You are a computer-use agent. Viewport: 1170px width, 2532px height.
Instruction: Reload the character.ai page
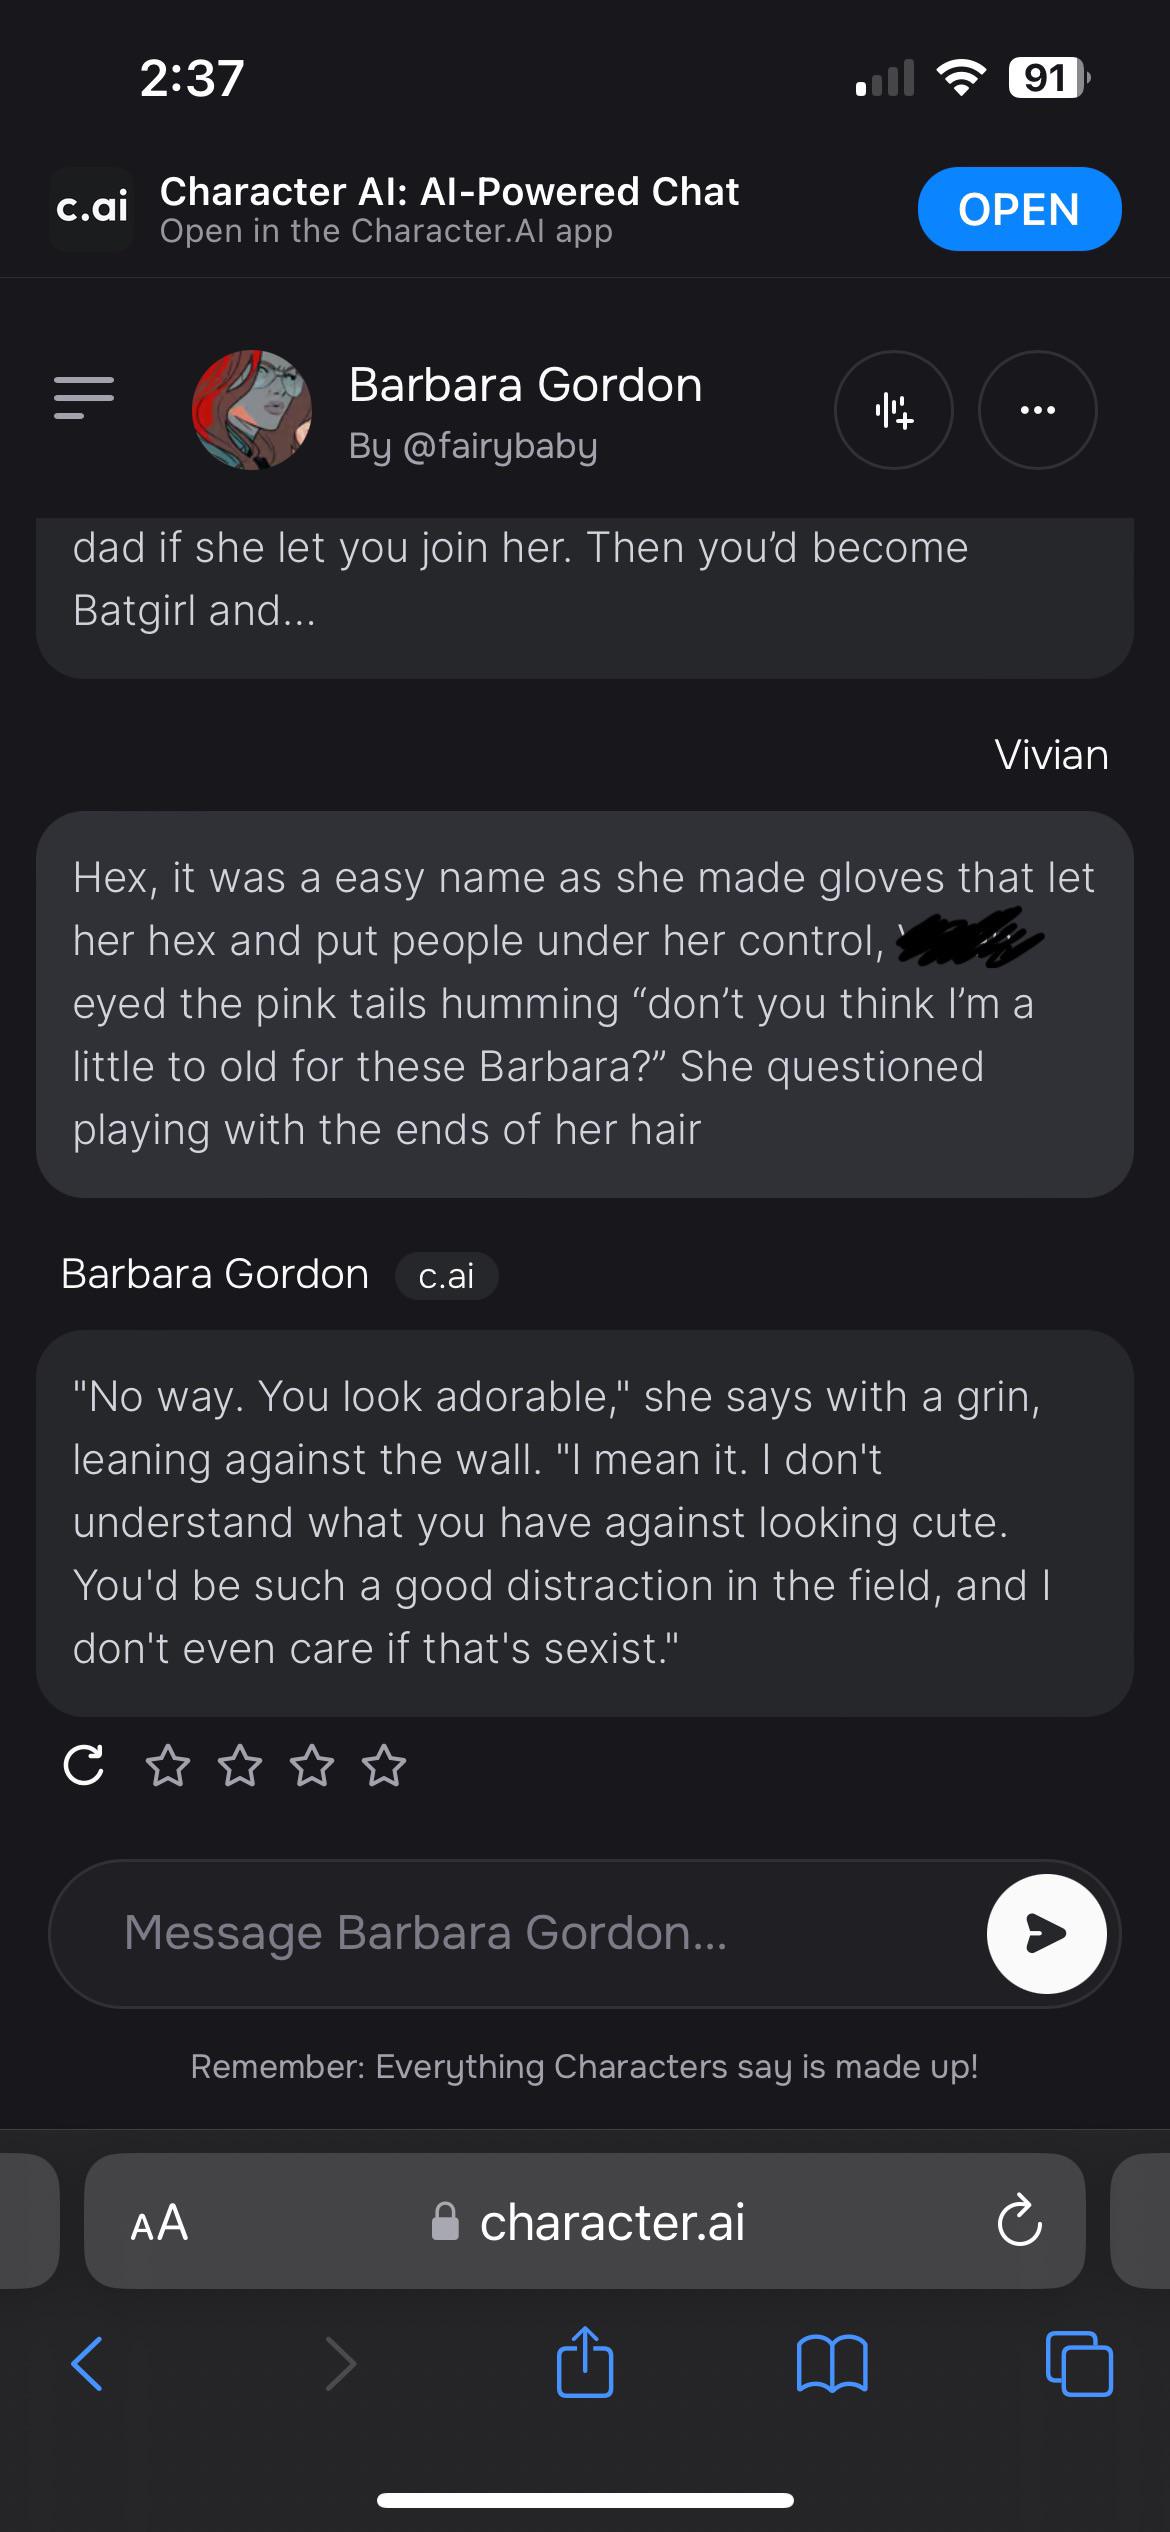coord(1019,2223)
